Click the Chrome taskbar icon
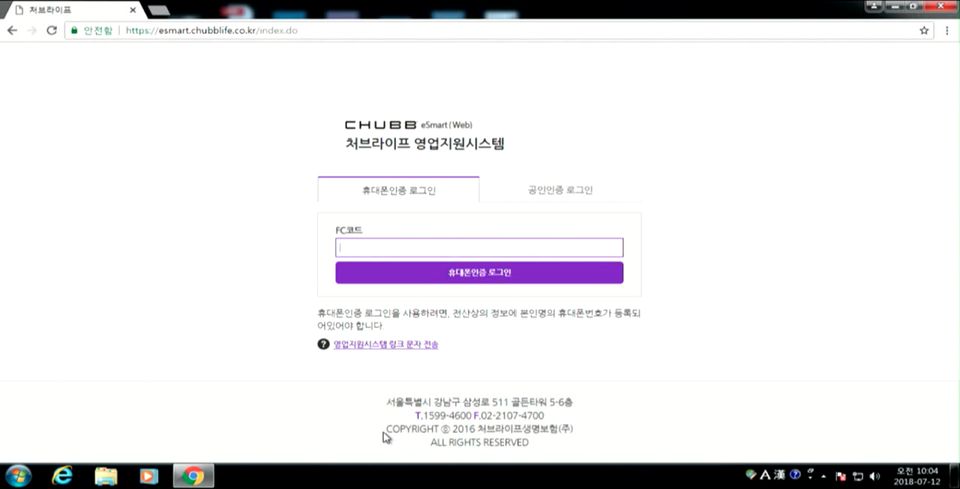Image resolution: width=960 pixels, height=489 pixels. pyautogui.click(x=193, y=476)
